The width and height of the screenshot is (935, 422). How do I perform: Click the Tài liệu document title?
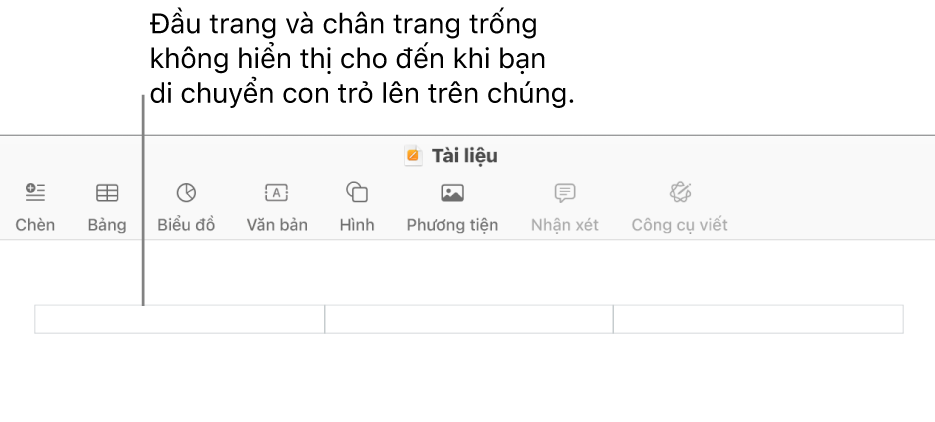coord(464,156)
